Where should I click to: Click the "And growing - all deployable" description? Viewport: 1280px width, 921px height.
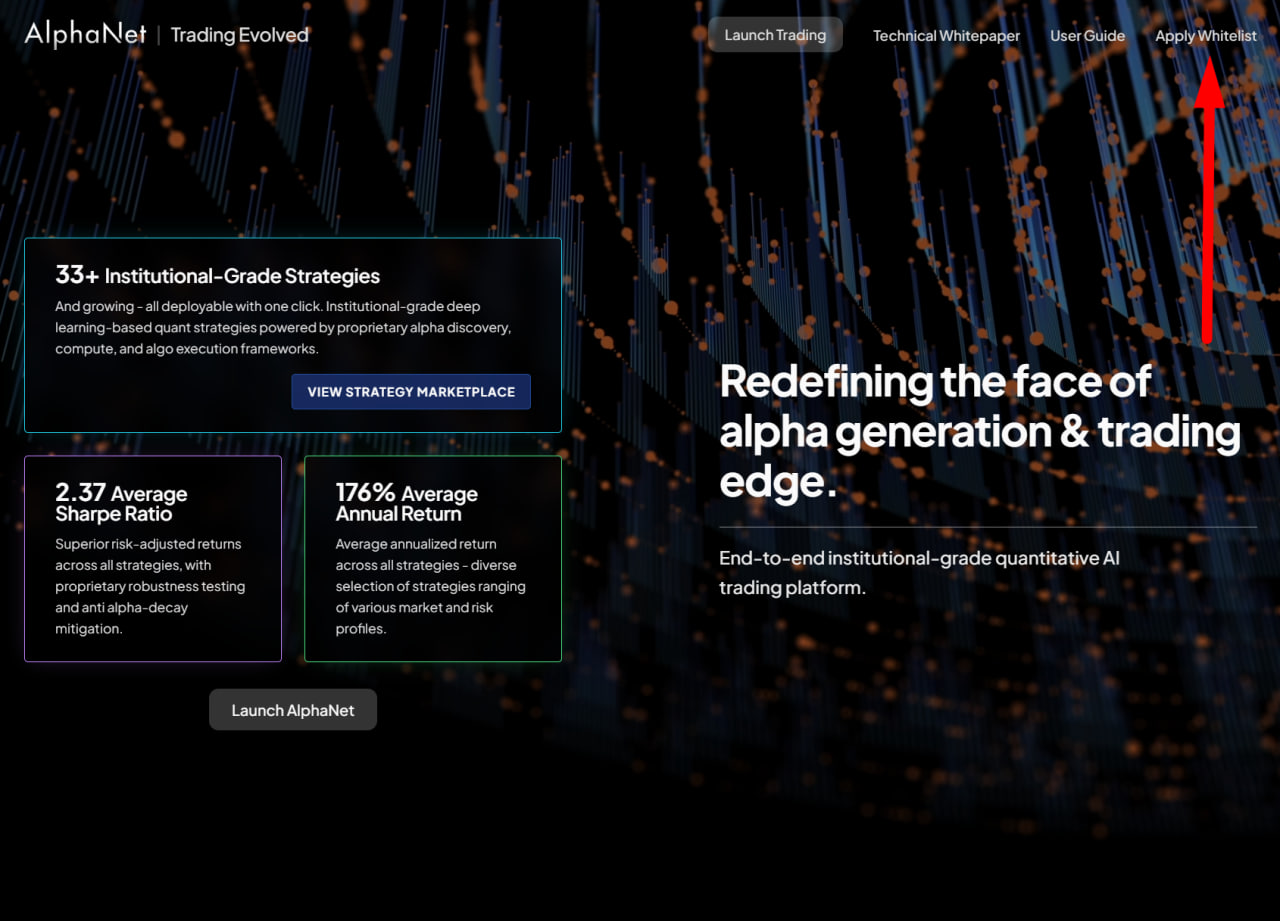pyautogui.click(x=283, y=328)
